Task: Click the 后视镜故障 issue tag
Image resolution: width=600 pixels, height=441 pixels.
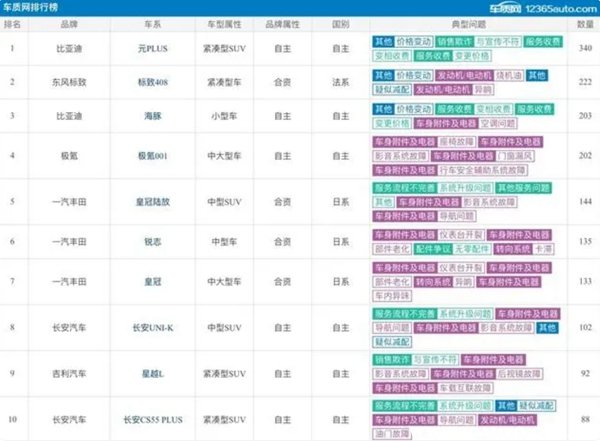Action: 517,374
